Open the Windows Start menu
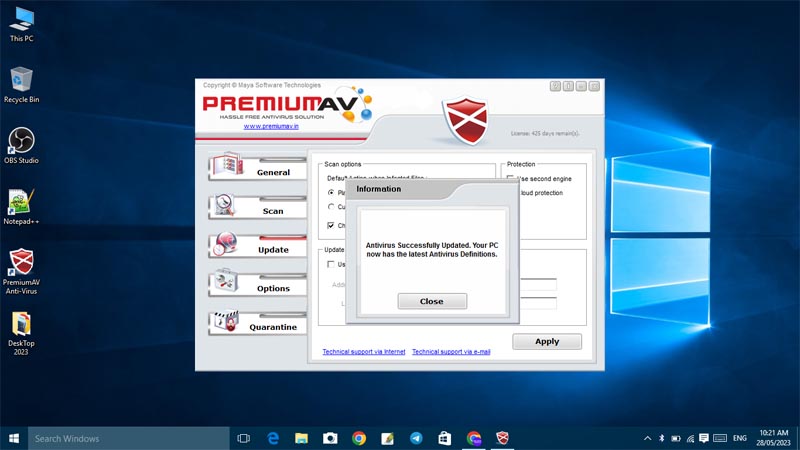Image resolution: width=800 pixels, height=450 pixels. point(14,438)
